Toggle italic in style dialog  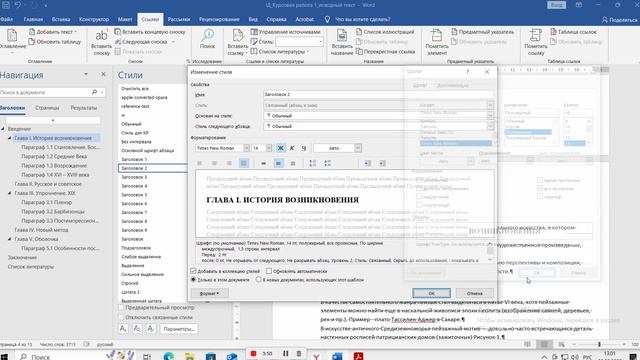292,148
